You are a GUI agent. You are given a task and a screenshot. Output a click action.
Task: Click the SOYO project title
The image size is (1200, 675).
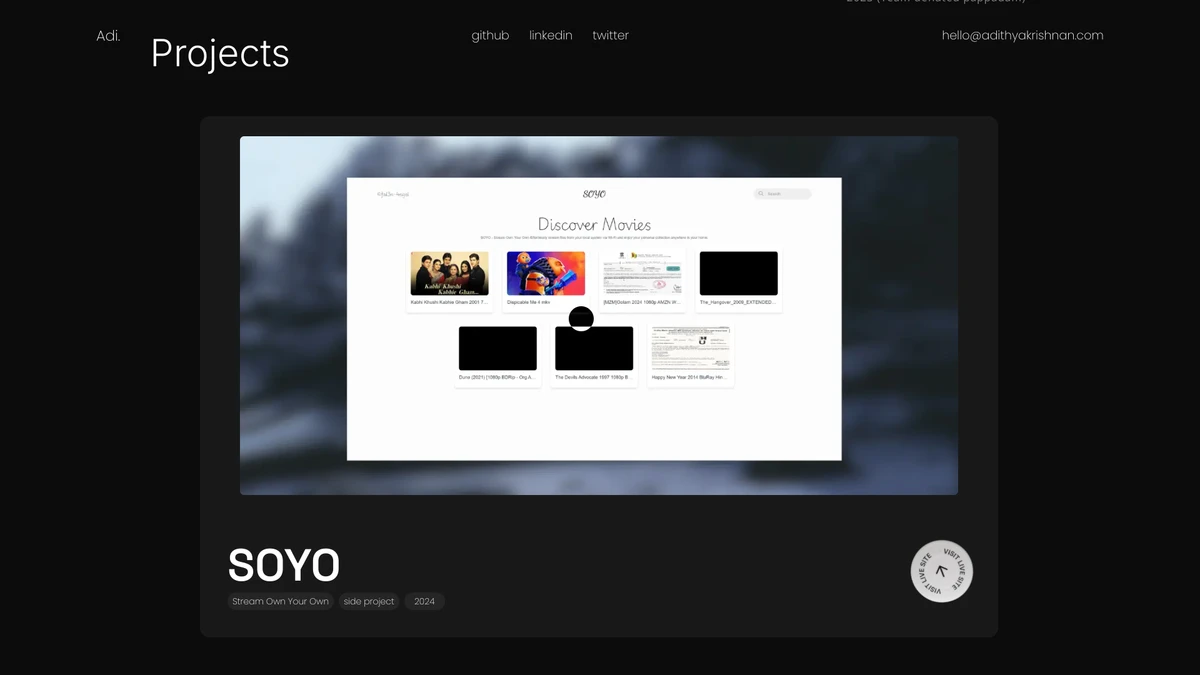point(284,565)
